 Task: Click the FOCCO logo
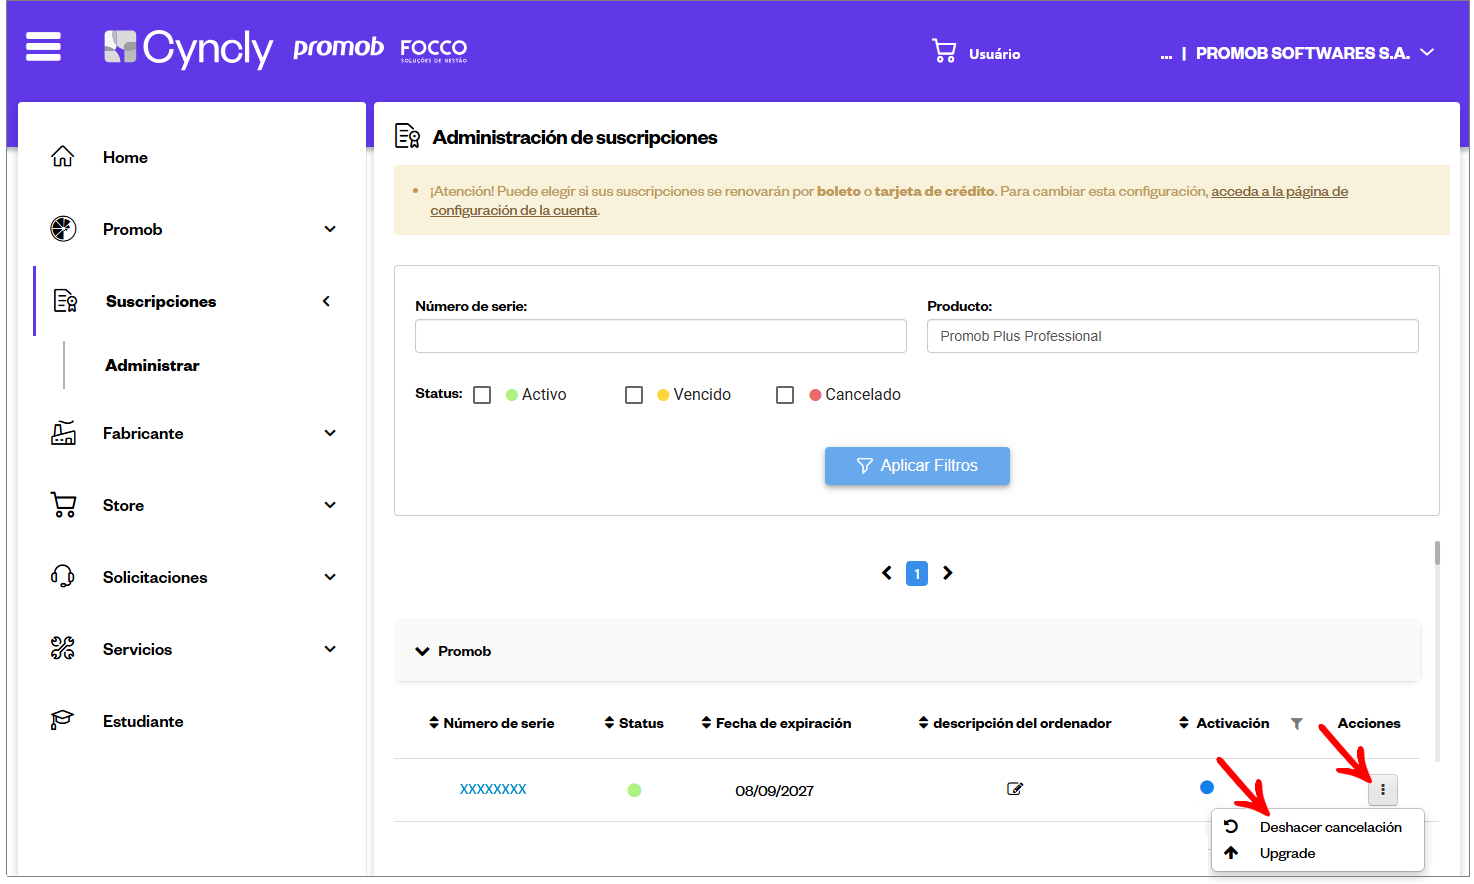pos(433,50)
